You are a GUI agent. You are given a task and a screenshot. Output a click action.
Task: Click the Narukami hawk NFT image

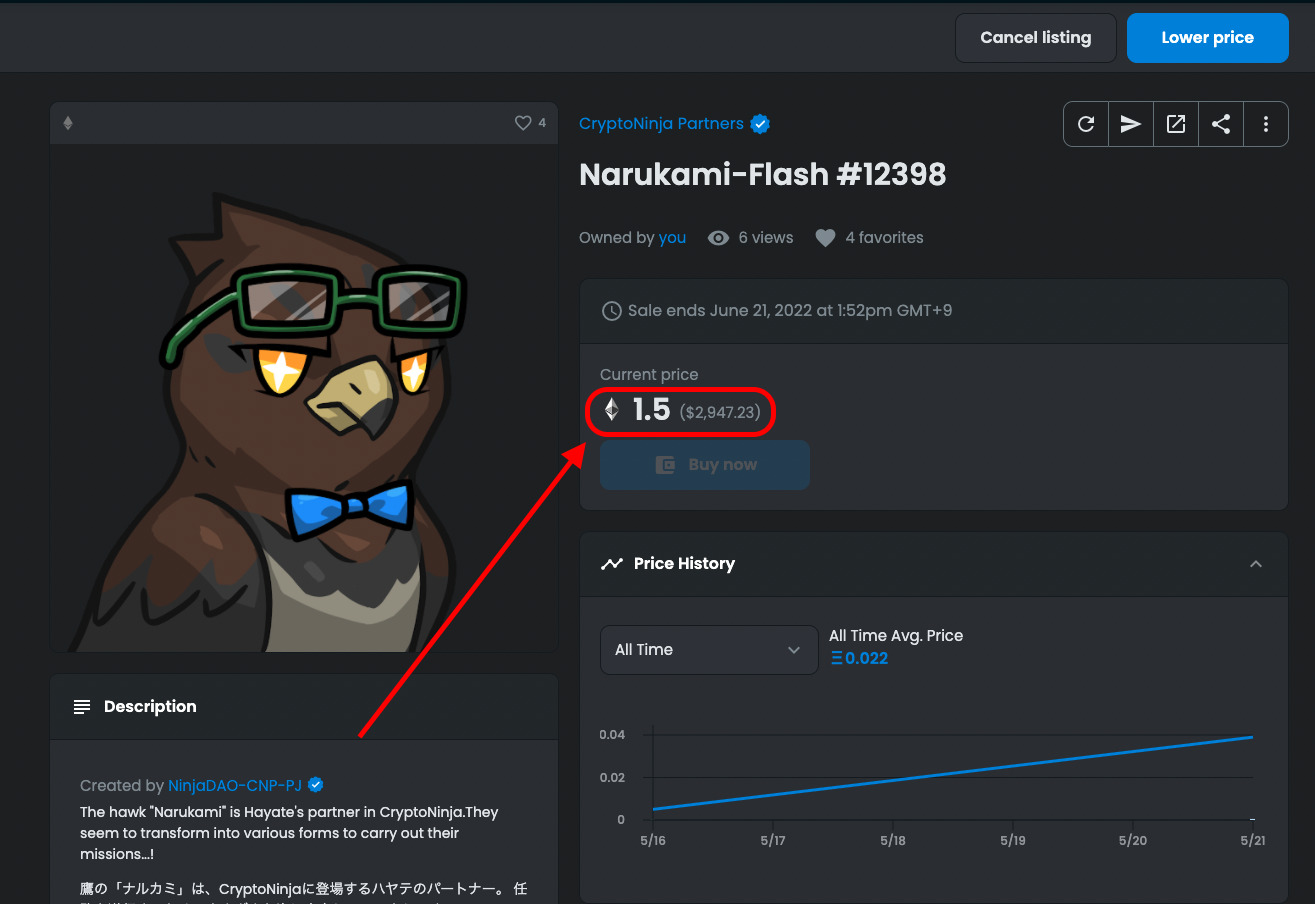(304, 399)
